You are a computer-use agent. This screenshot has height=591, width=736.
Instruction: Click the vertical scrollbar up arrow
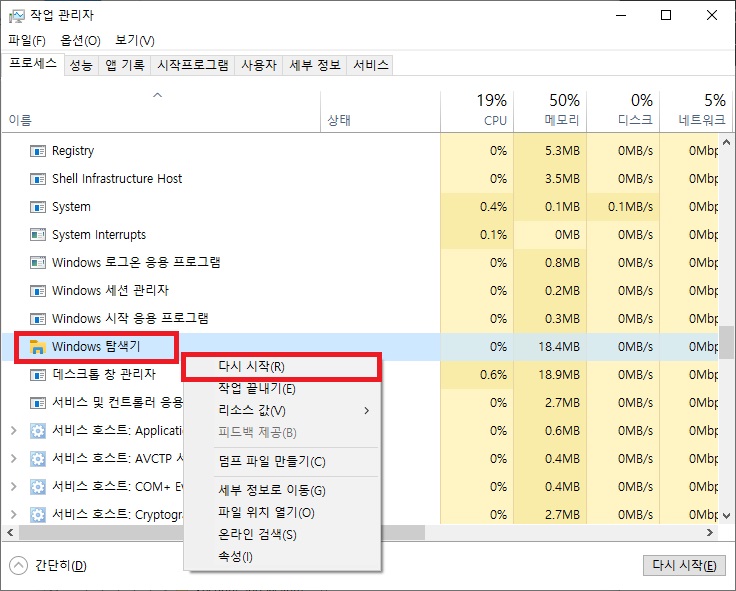(727, 142)
